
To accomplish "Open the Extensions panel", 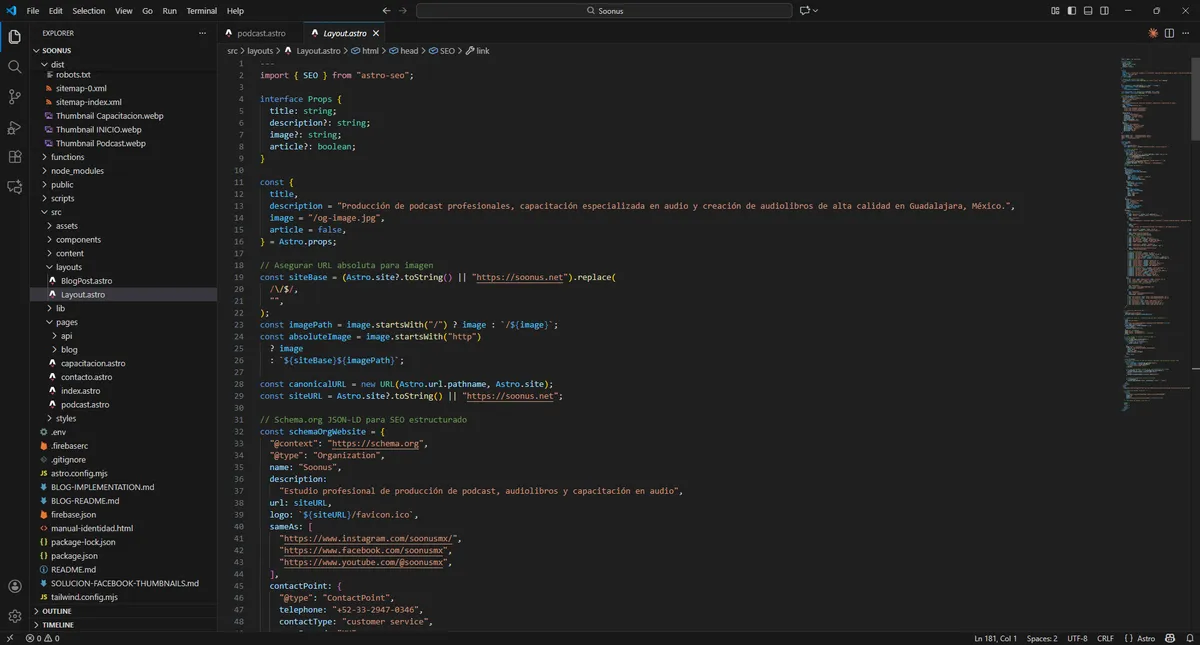I will point(14,157).
